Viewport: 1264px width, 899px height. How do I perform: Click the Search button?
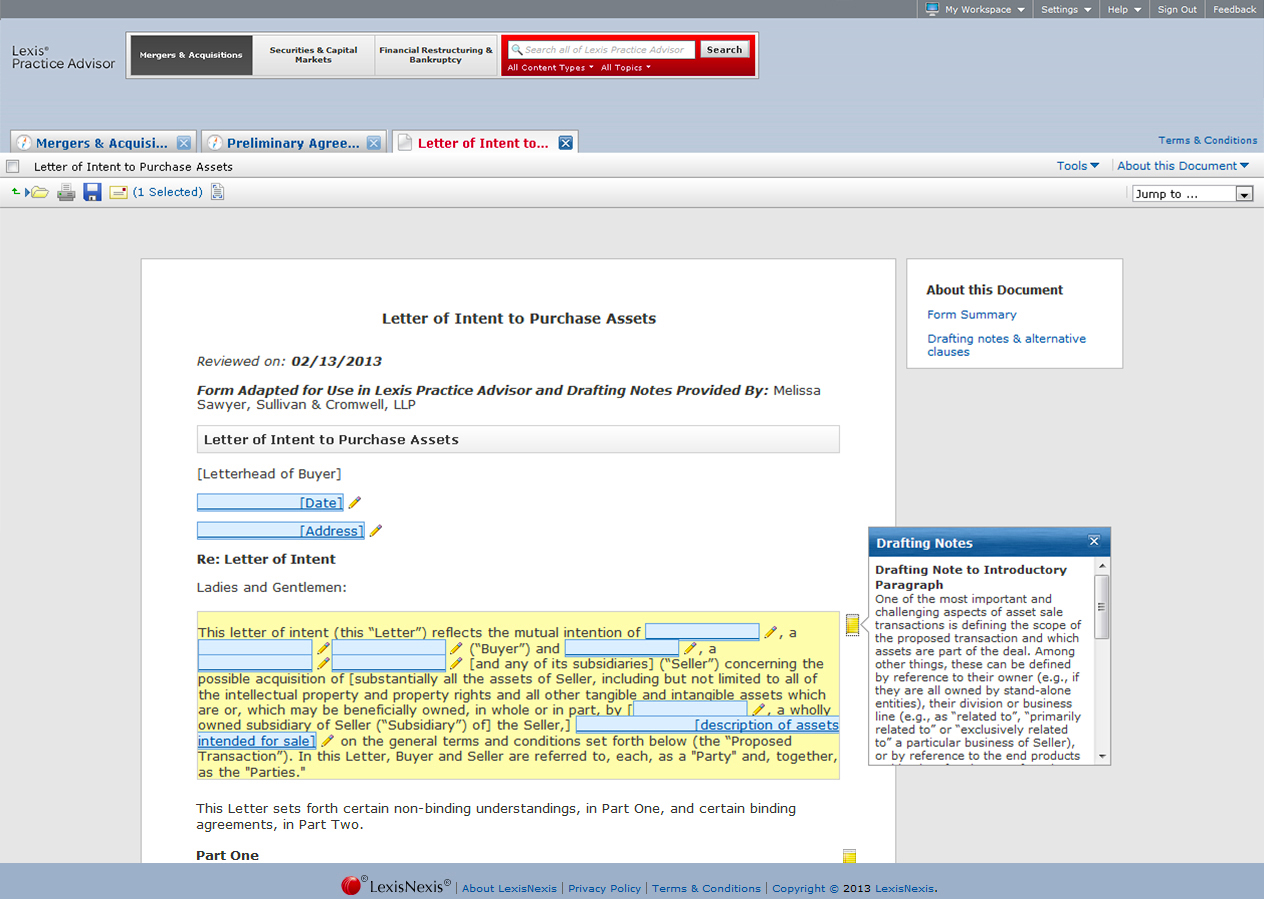click(724, 50)
